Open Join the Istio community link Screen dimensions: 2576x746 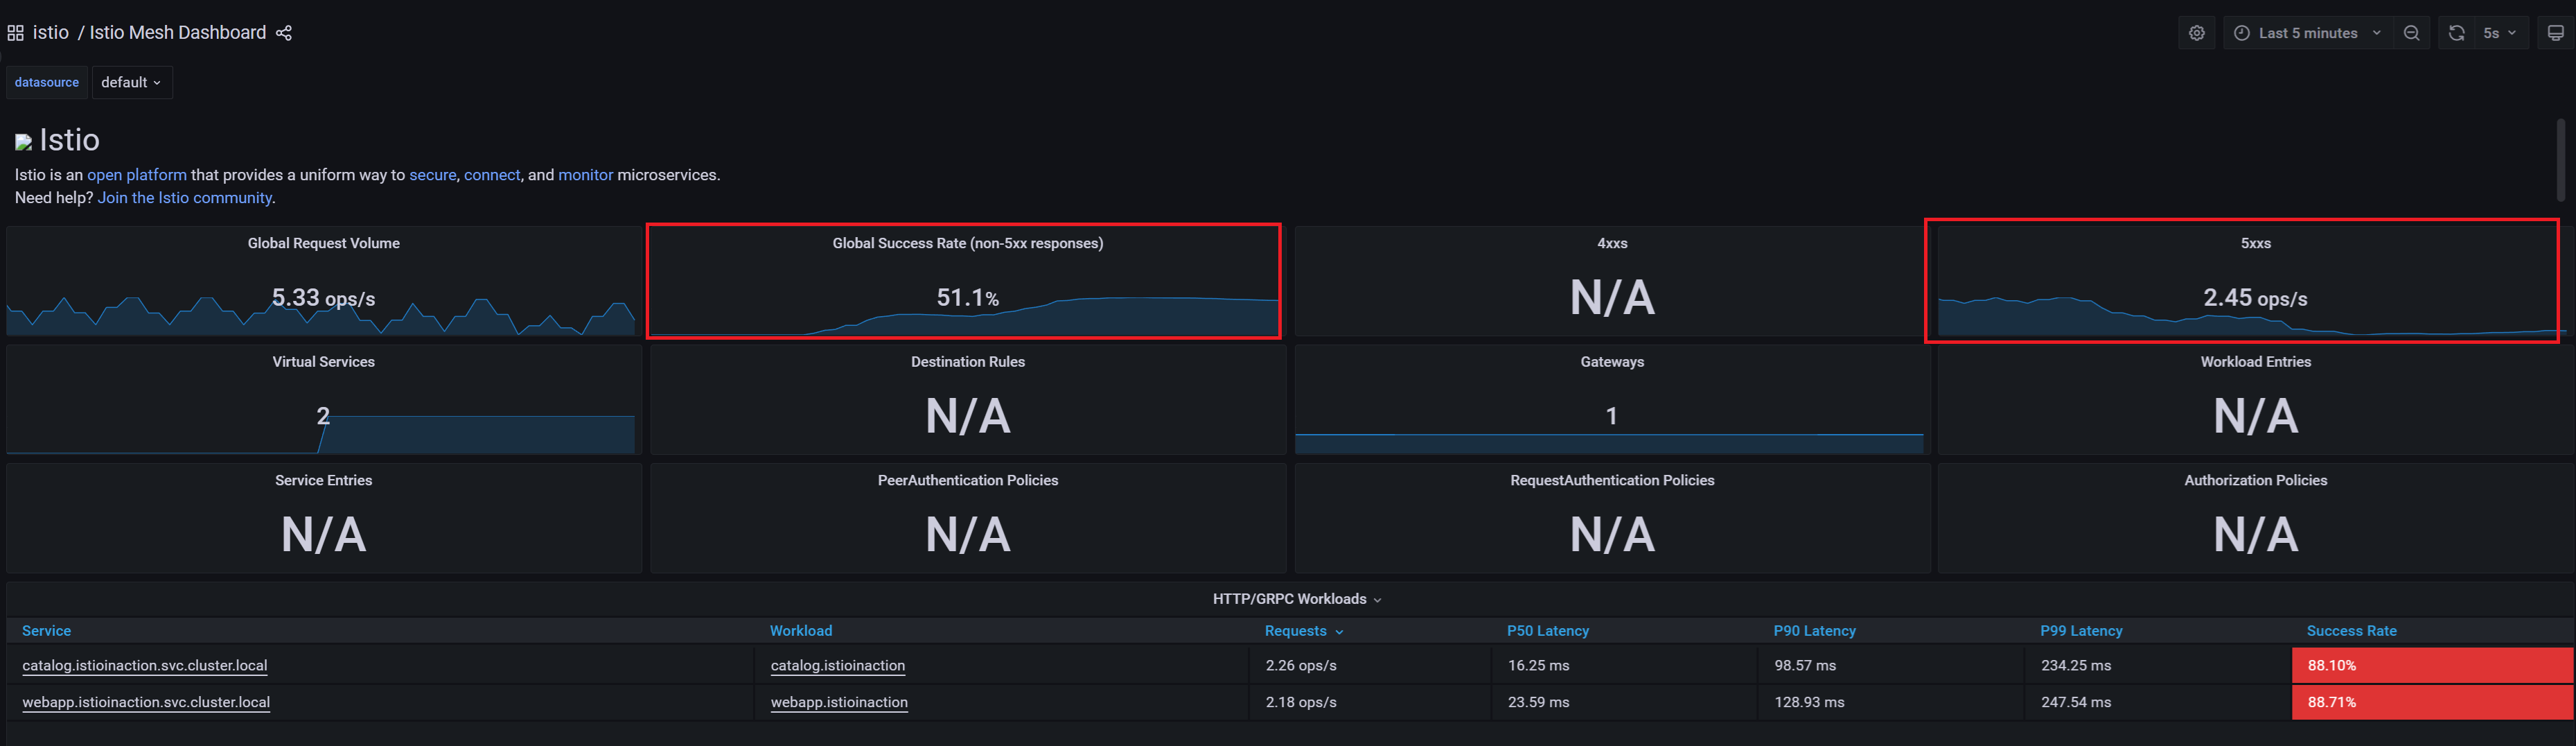[184, 198]
